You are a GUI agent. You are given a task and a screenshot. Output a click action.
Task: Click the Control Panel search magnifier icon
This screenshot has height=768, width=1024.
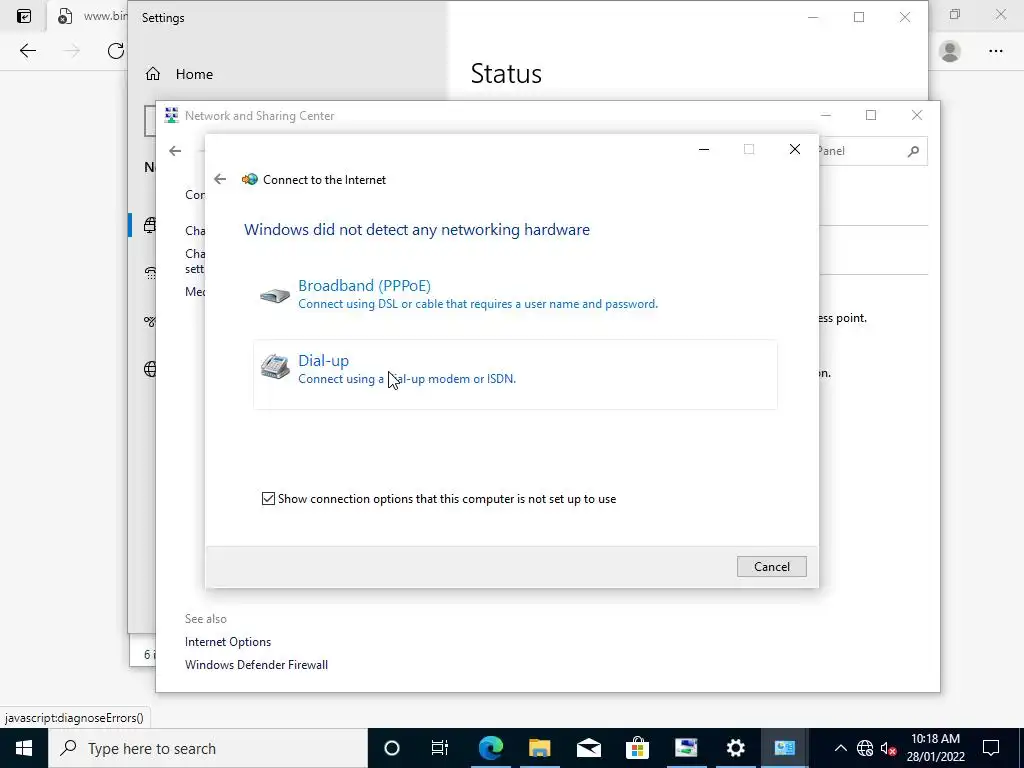[913, 151]
